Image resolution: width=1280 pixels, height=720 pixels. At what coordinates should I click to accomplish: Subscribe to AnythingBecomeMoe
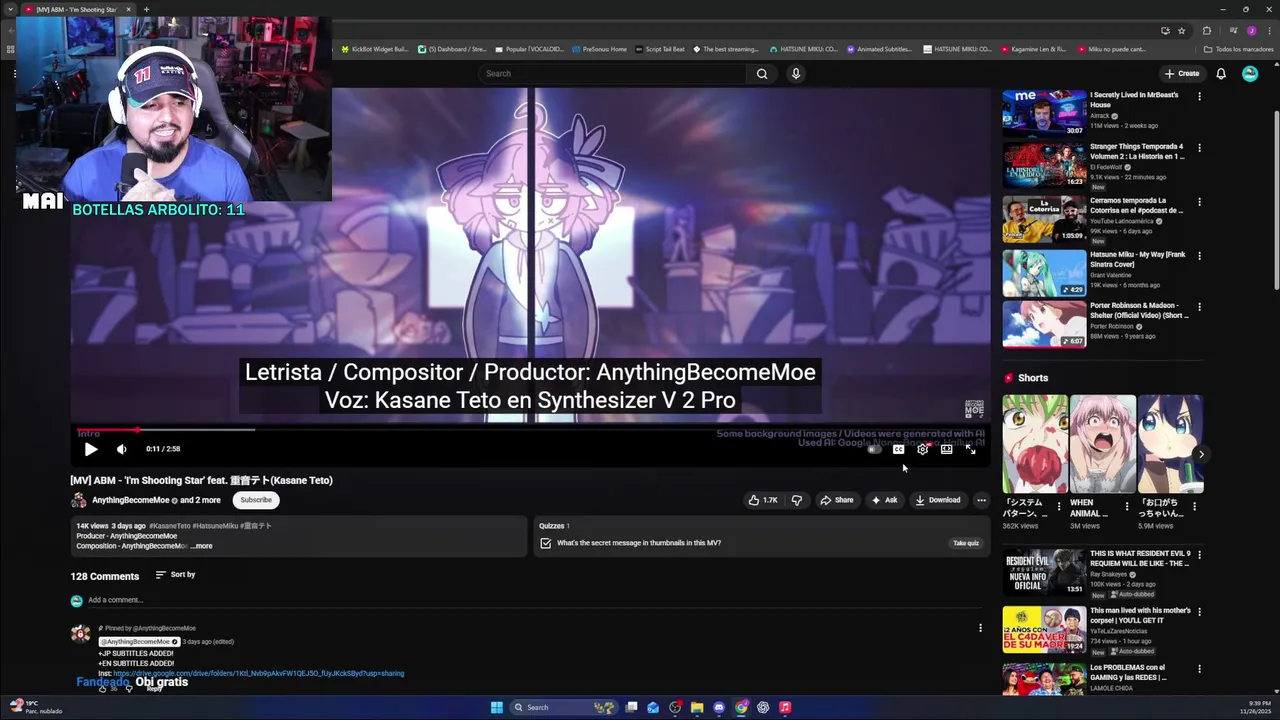pos(256,500)
